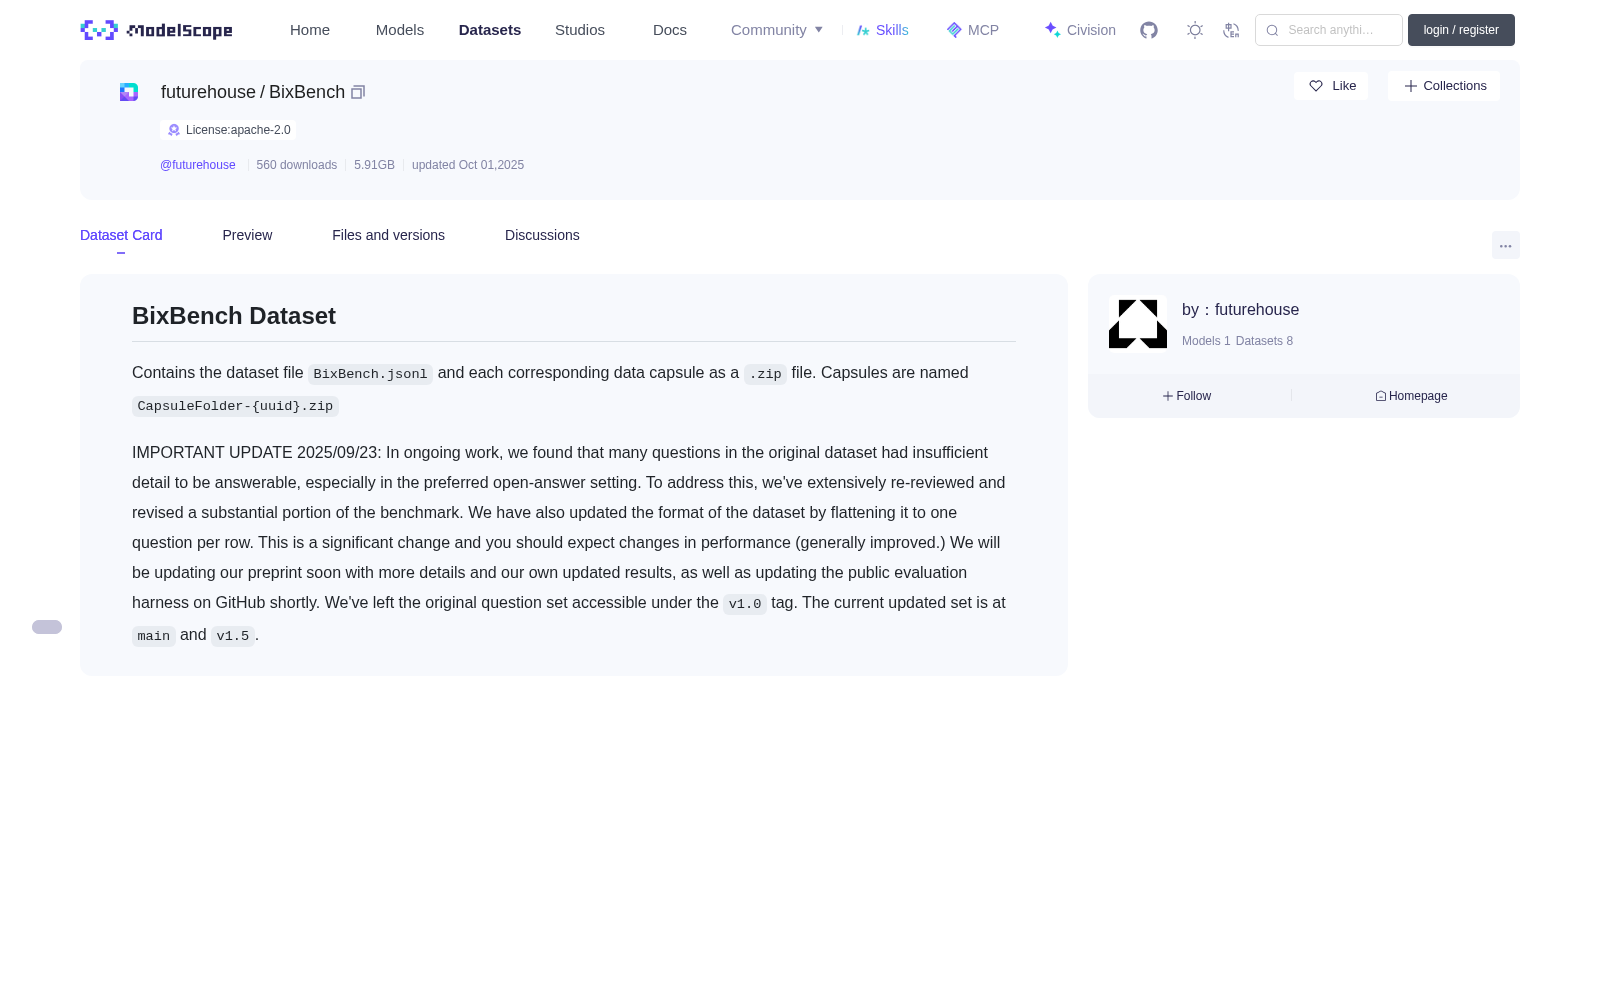Open Civision from the navbar

coord(1080,30)
